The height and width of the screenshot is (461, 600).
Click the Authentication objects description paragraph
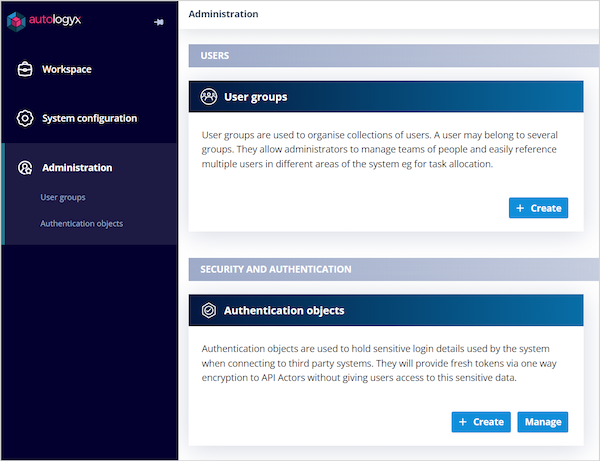tap(379, 363)
